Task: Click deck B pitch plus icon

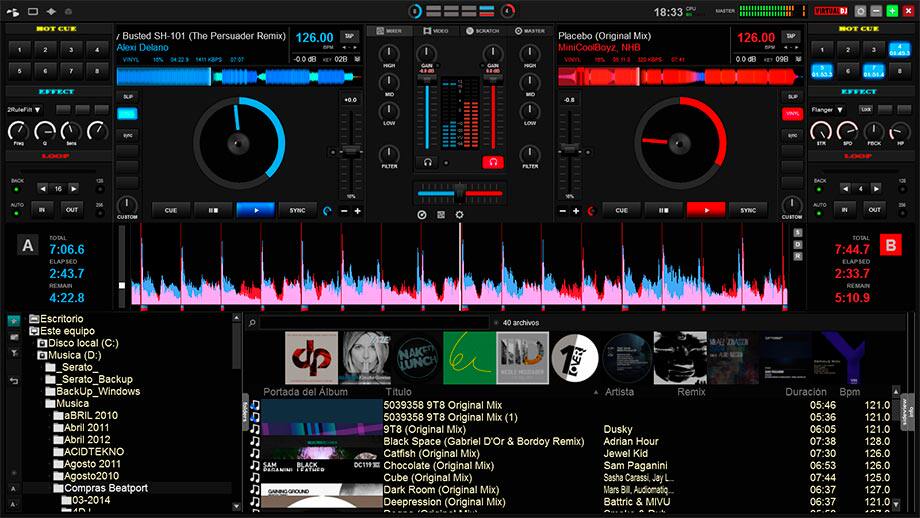Action: 576,211
